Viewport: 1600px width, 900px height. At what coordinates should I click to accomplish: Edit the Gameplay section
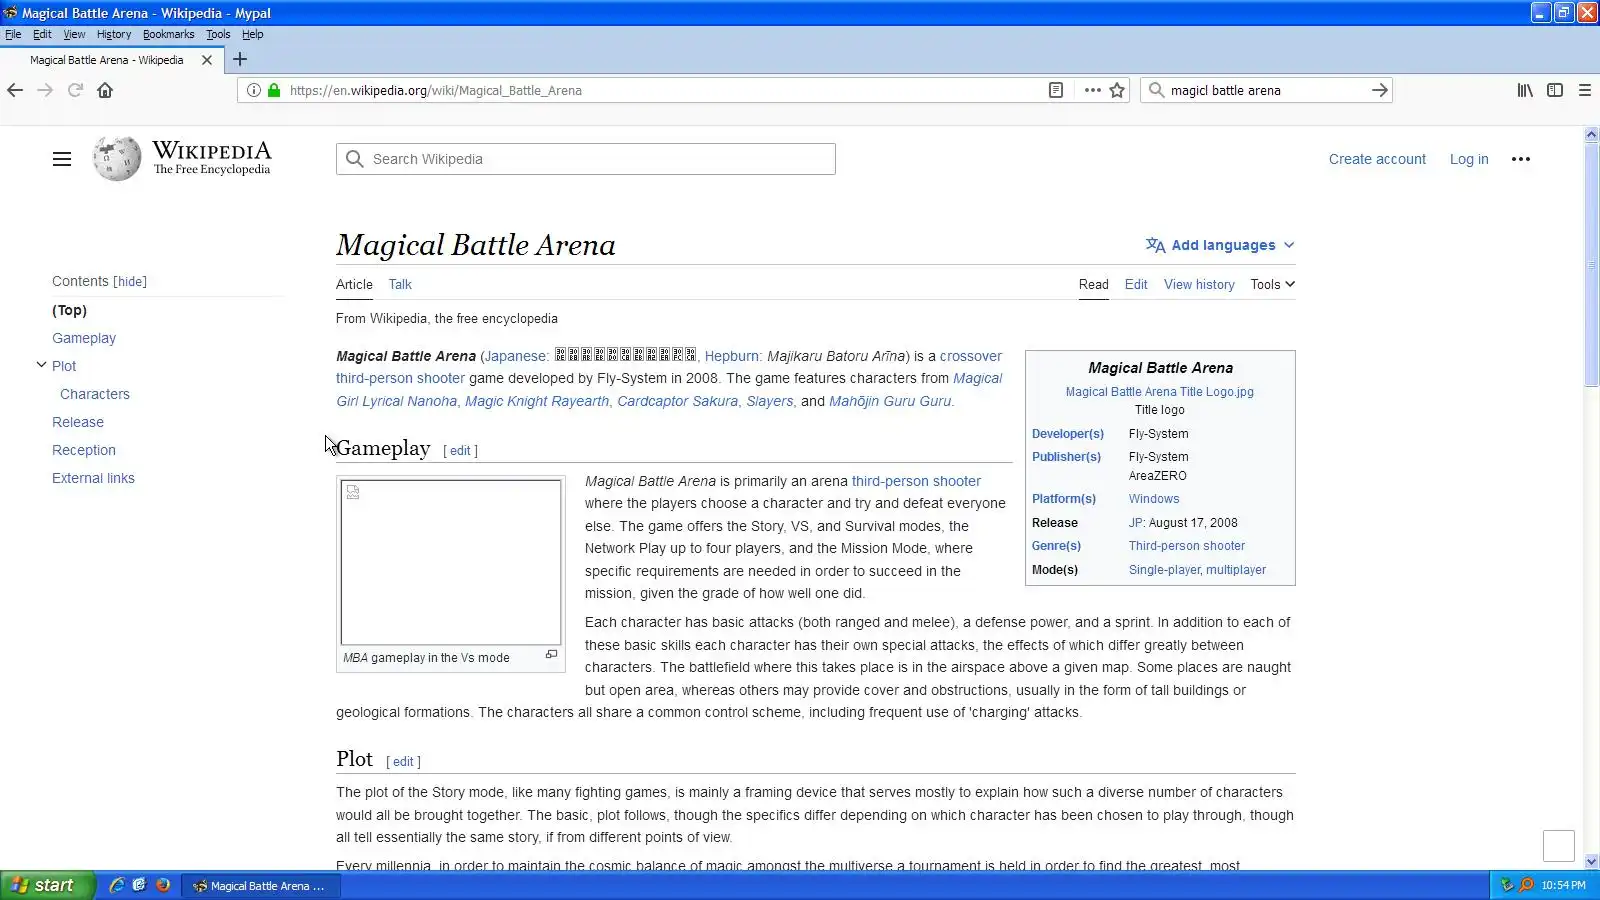point(460,451)
